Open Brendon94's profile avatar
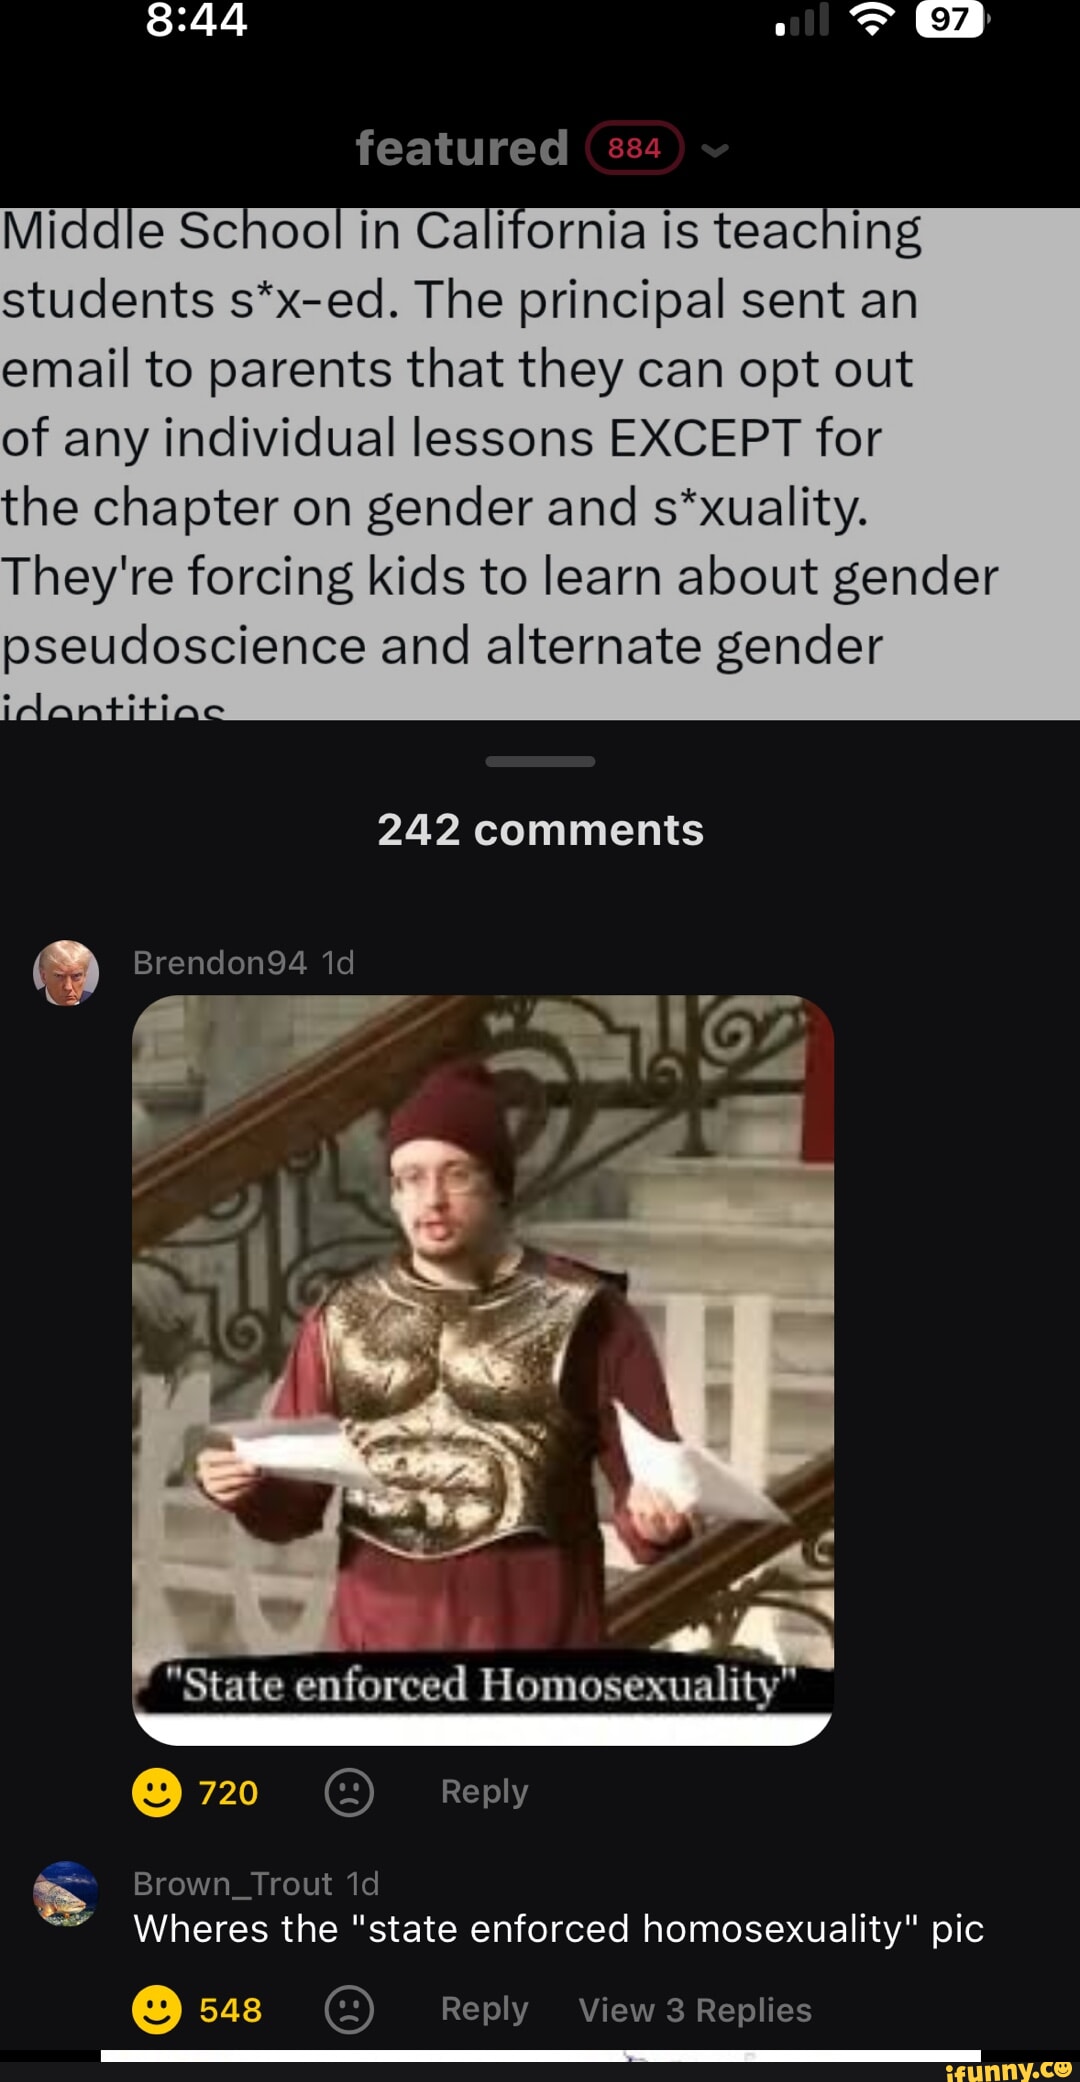The width and height of the screenshot is (1080, 2082). point(66,972)
